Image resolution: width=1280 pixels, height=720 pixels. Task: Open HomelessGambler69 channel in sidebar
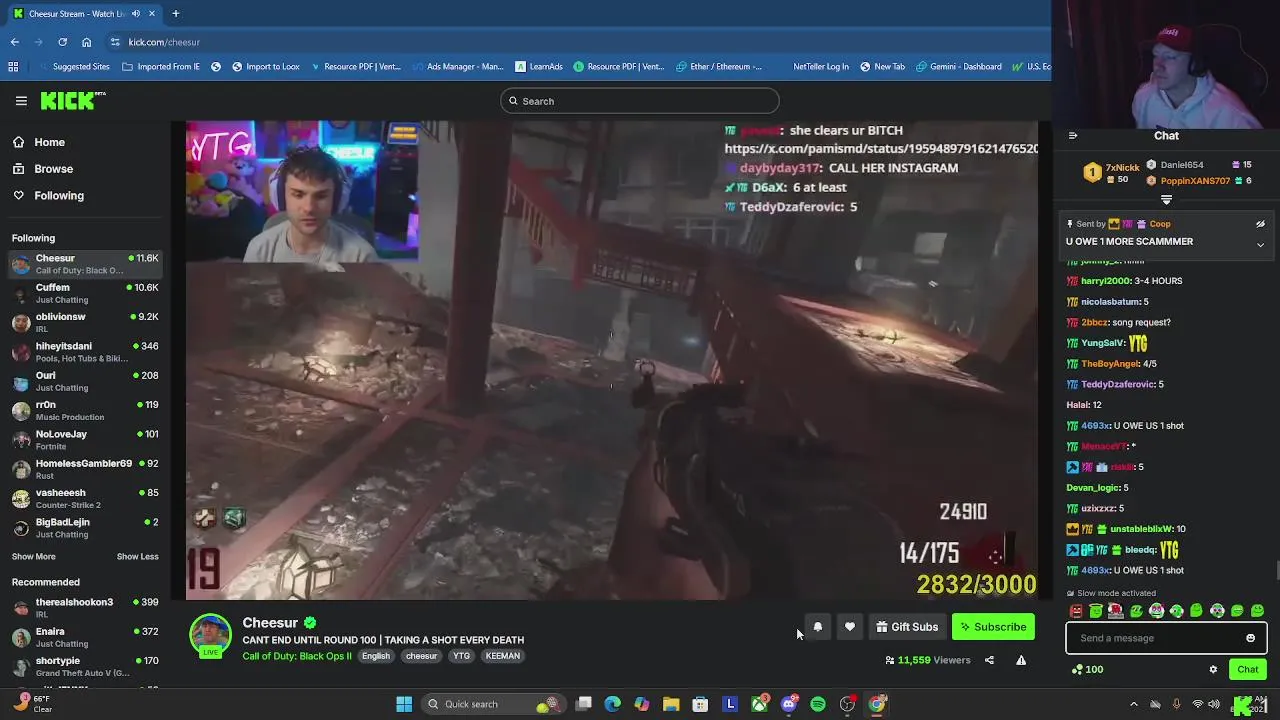click(x=85, y=469)
